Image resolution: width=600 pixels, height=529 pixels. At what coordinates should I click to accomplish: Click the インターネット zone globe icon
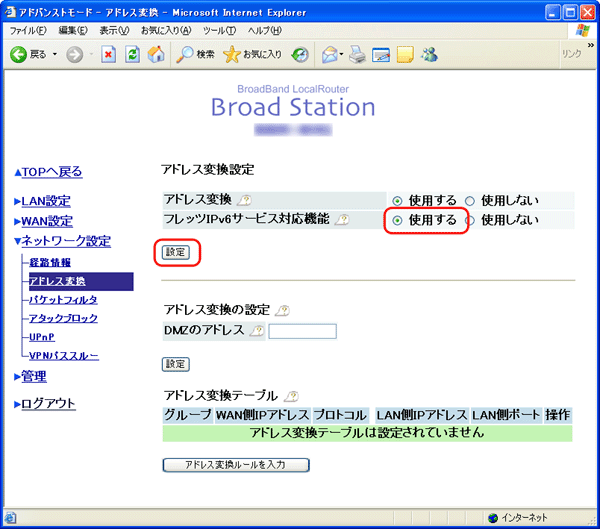[x=493, y=518]
